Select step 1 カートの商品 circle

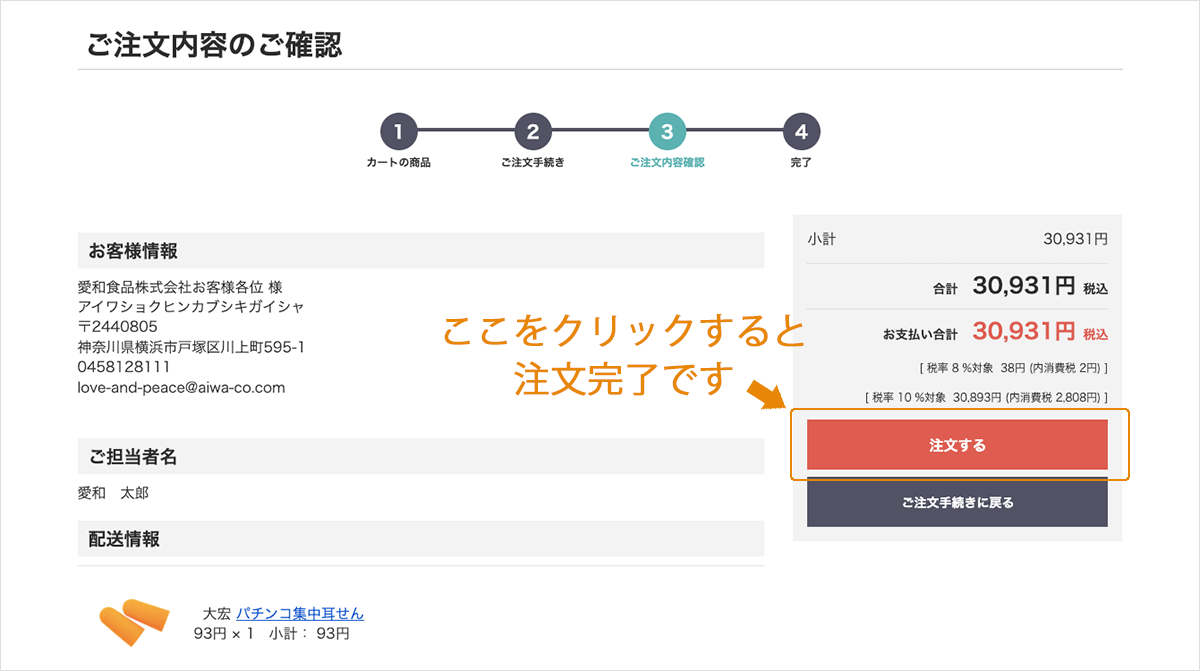point(398,131)
